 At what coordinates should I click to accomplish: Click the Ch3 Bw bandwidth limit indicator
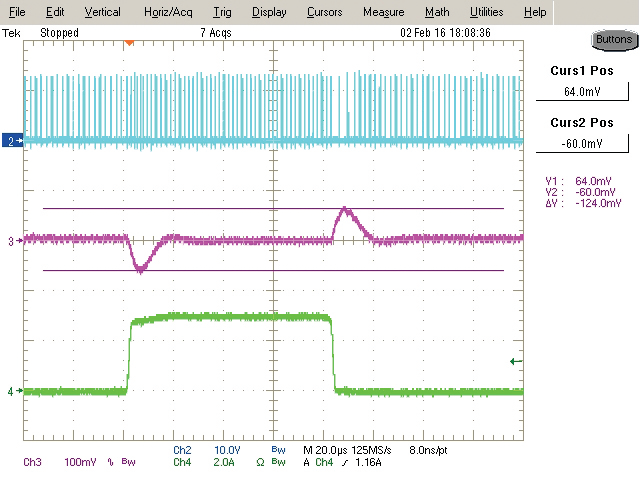point(128,462)
